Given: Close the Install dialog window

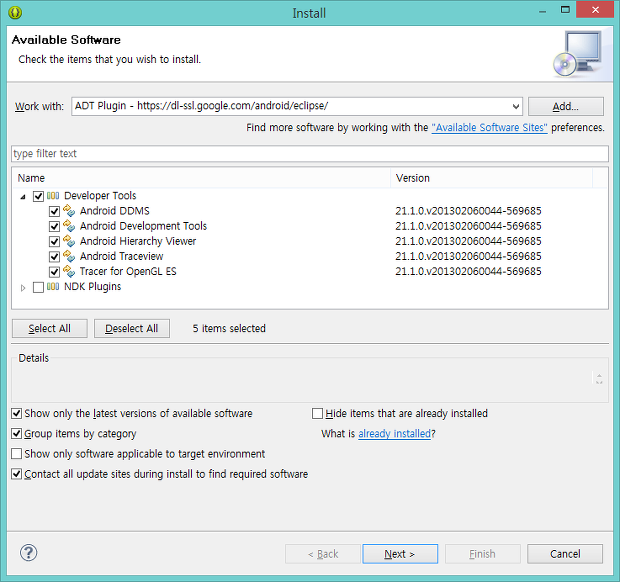Looking at the screenshot, I should [x=595, y=10].
